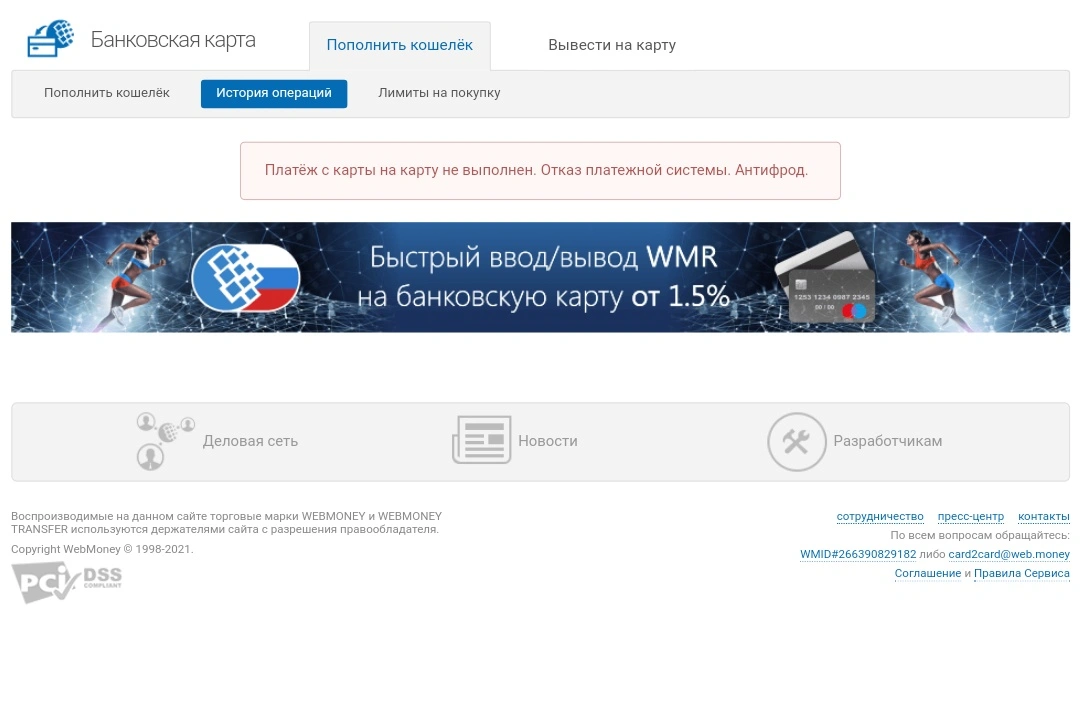1080x727 pixels.
Task: Open the Пополнить кошелёк submenu item
Action: click(107, 93)
